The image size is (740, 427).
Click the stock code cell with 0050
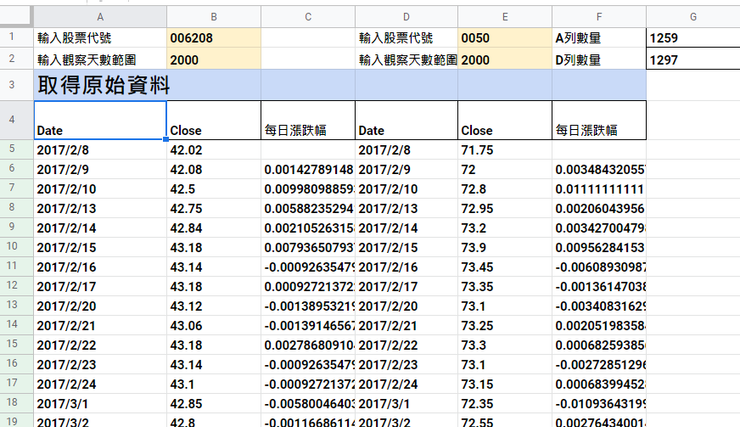pyautogui.click(x=504, y=38)
